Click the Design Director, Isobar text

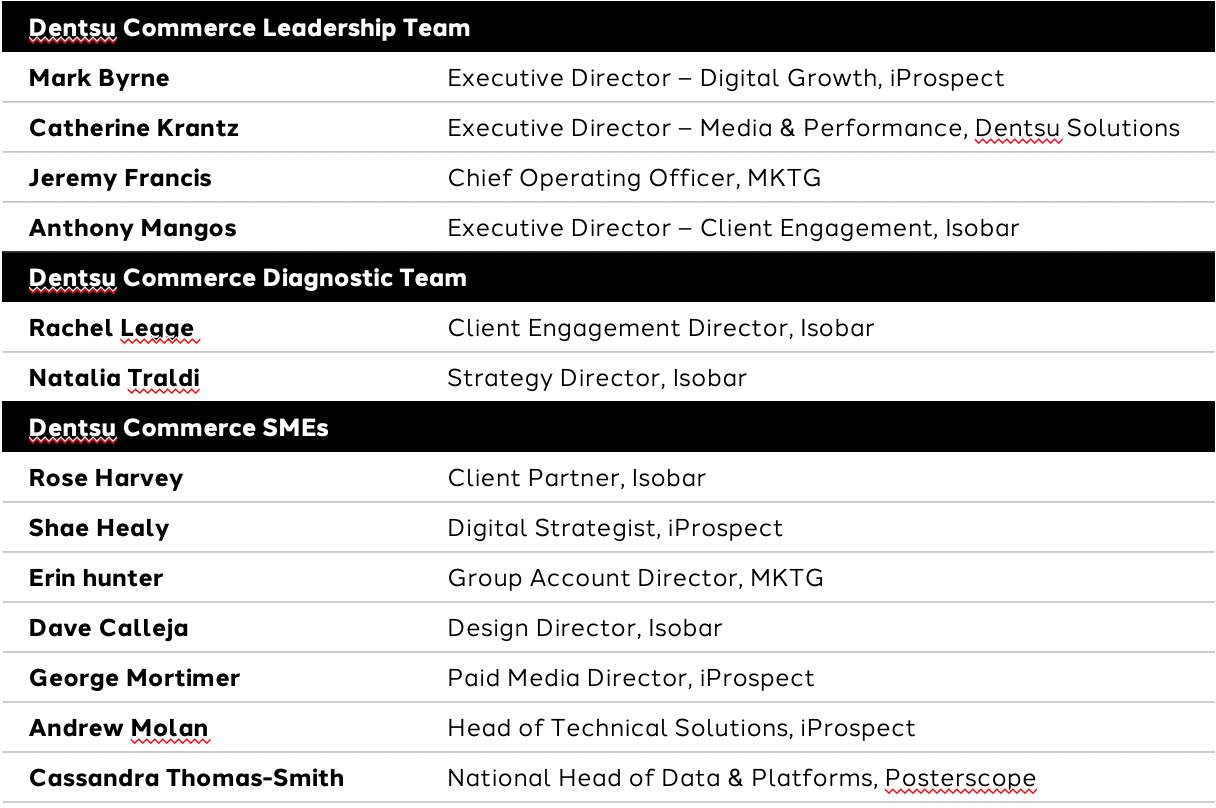[585, 628]
